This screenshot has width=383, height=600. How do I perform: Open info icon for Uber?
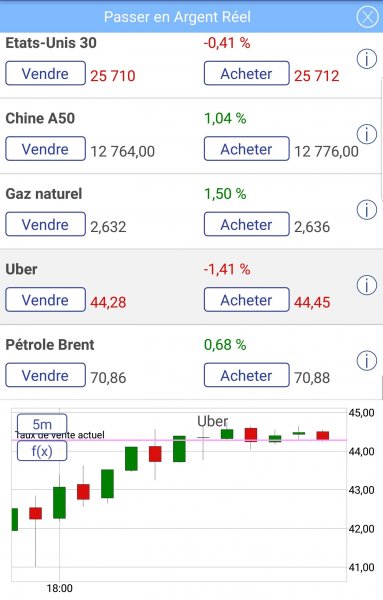tap(367, 285)
